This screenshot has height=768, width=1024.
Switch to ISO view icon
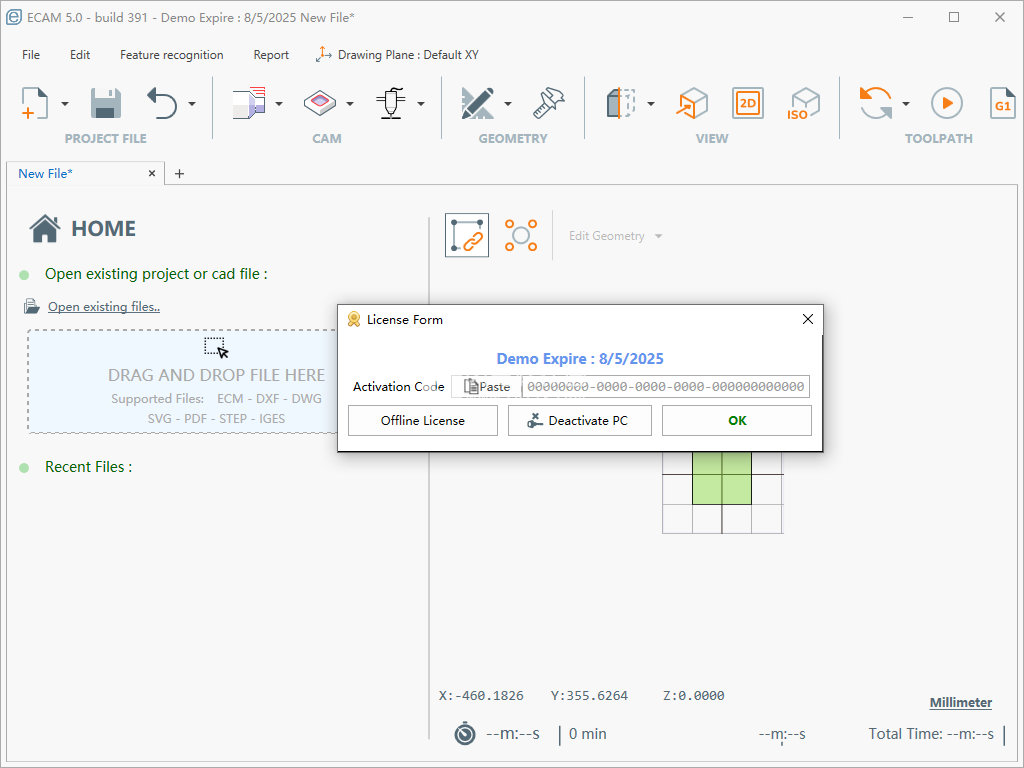click(x=805, y=103)
